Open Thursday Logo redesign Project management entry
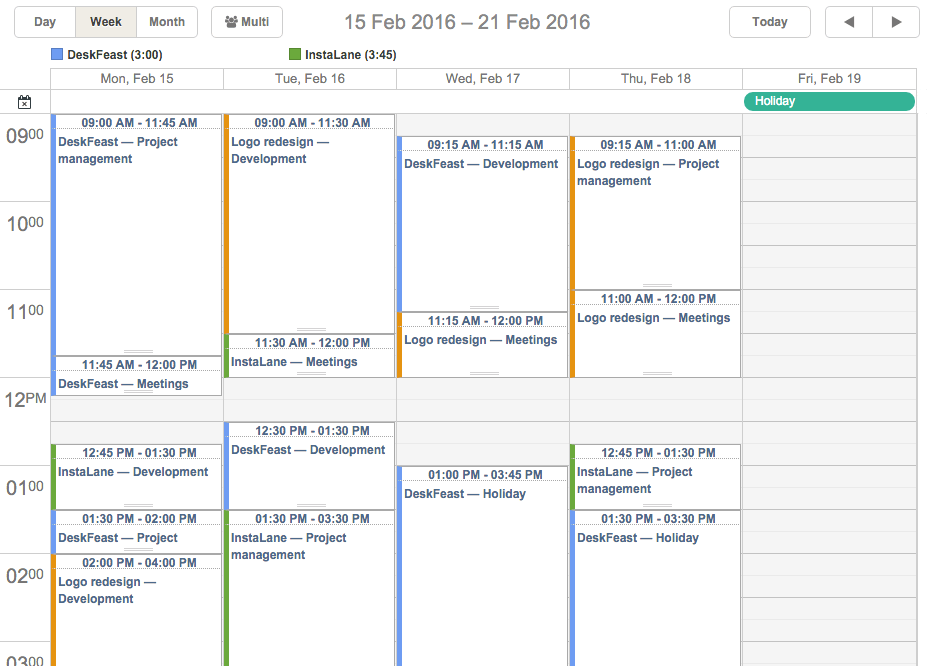Screen dimensions: 927x666 (656, 213)
